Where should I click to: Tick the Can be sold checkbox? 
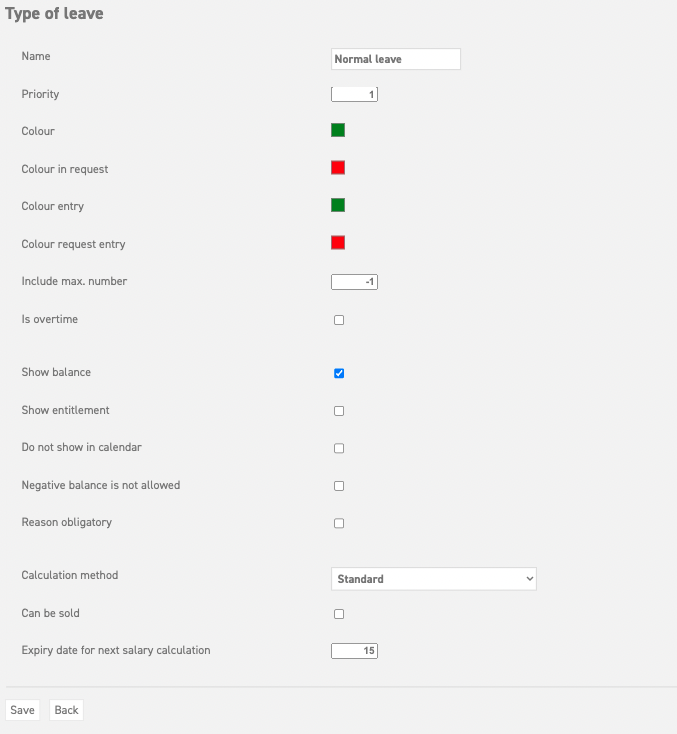pyautogui.click(x=339, y=614)
